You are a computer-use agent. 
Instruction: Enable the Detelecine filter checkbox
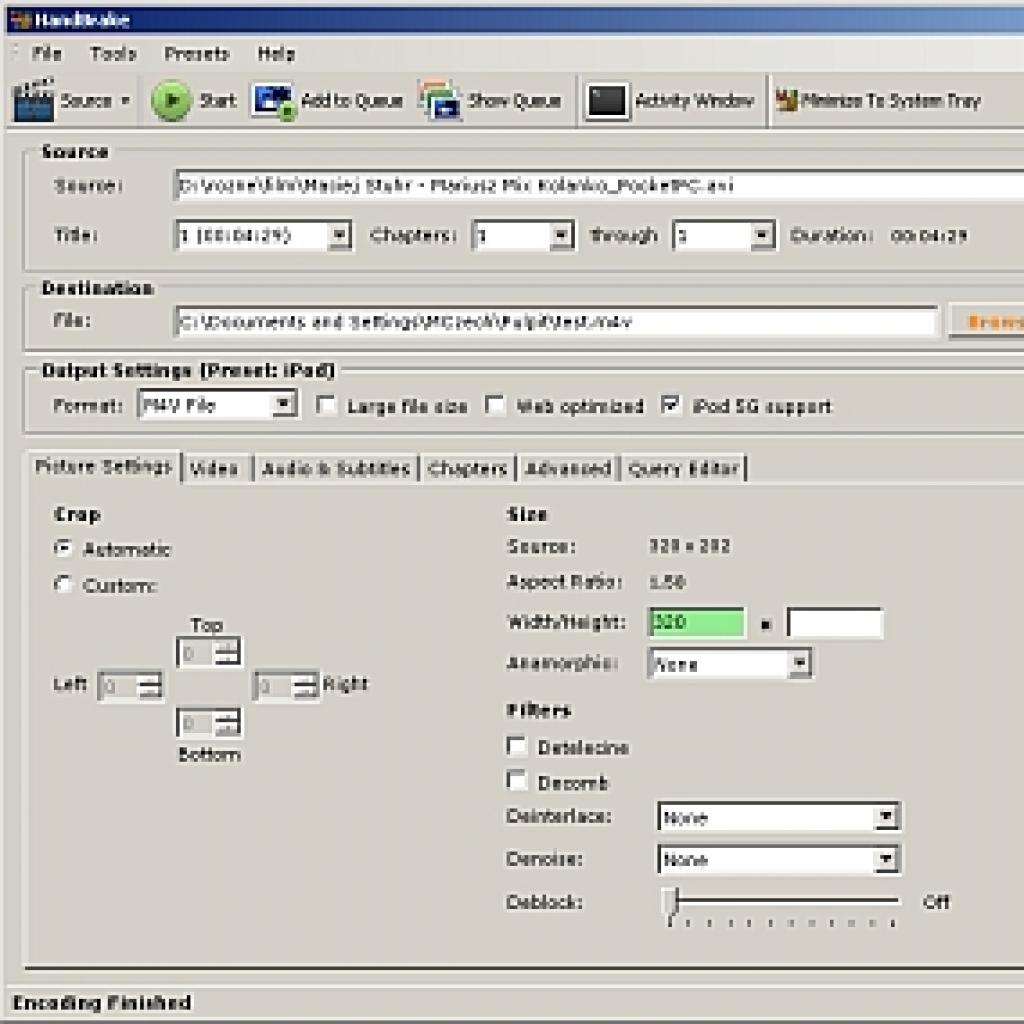[x=517, y=746]
